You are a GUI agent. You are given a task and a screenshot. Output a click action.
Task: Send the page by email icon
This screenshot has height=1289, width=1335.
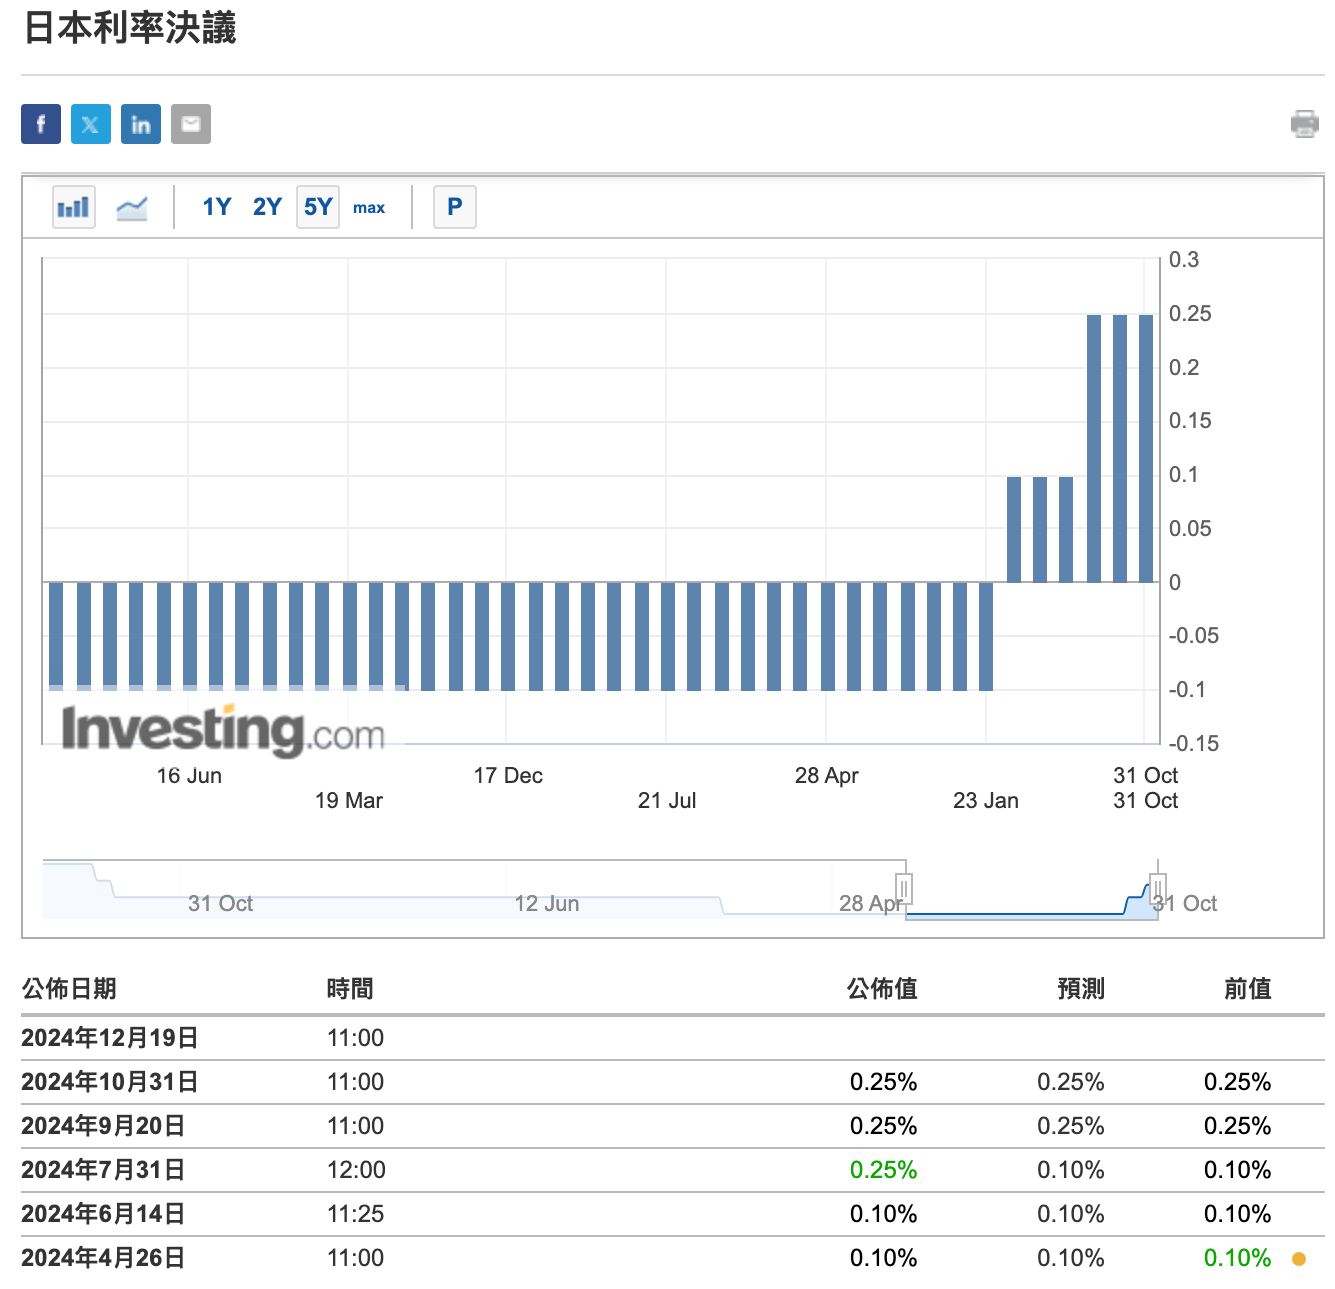(191, 124)
